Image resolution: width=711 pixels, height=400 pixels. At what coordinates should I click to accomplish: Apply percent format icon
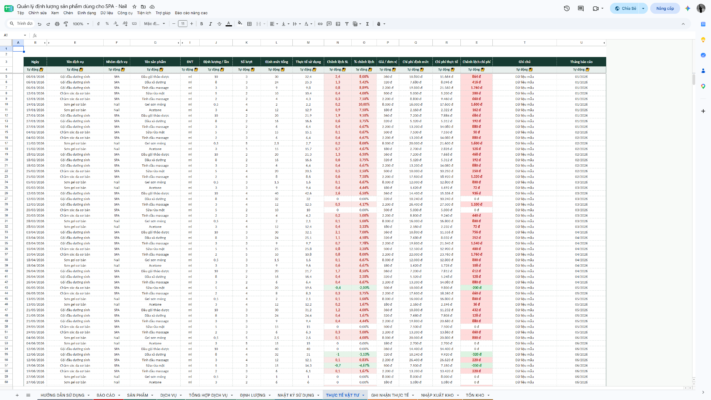(x=107, y=24)
